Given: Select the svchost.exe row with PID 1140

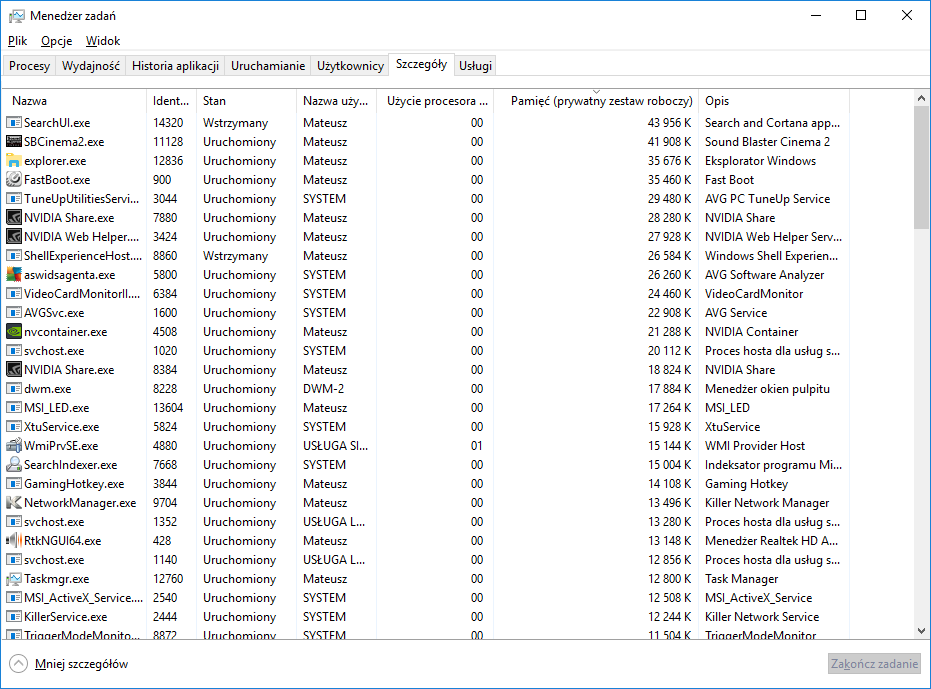Looking at the screenshot, I should [424, 560].
